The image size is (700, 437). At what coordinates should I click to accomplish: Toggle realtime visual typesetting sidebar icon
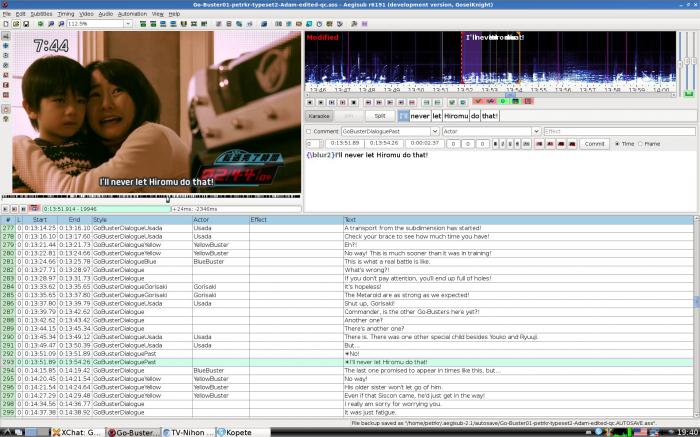6,109
